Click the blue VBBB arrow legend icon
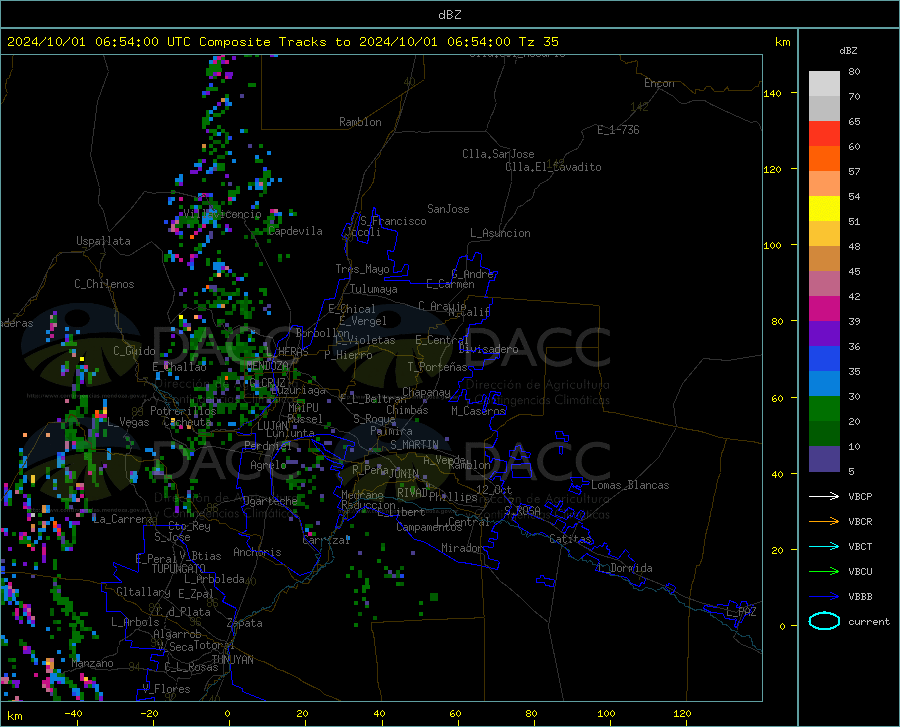This screenshot has height=727, width=900. pyautogui.click(x=824, y=597)
